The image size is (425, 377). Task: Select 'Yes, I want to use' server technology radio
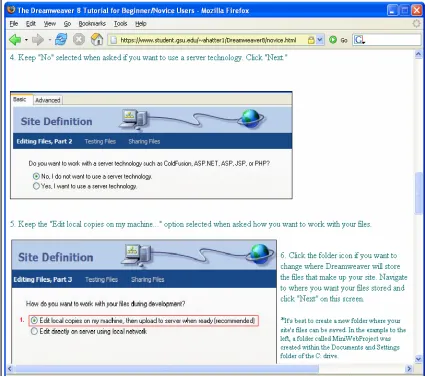pyautogui.click(x=36, y=186)
